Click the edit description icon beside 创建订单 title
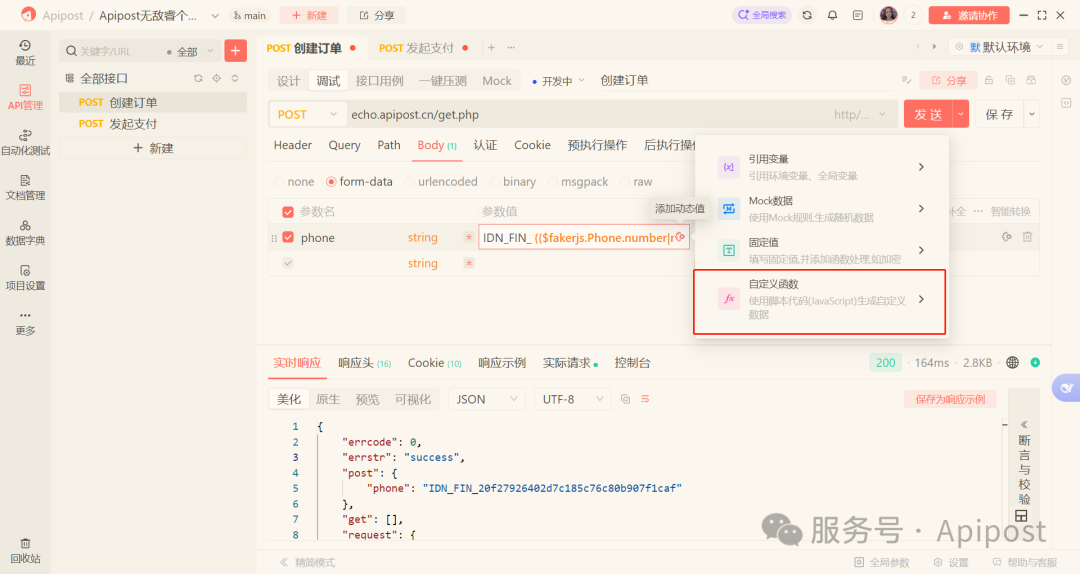The image size is (1080, 574). click(x=906, y=81)
